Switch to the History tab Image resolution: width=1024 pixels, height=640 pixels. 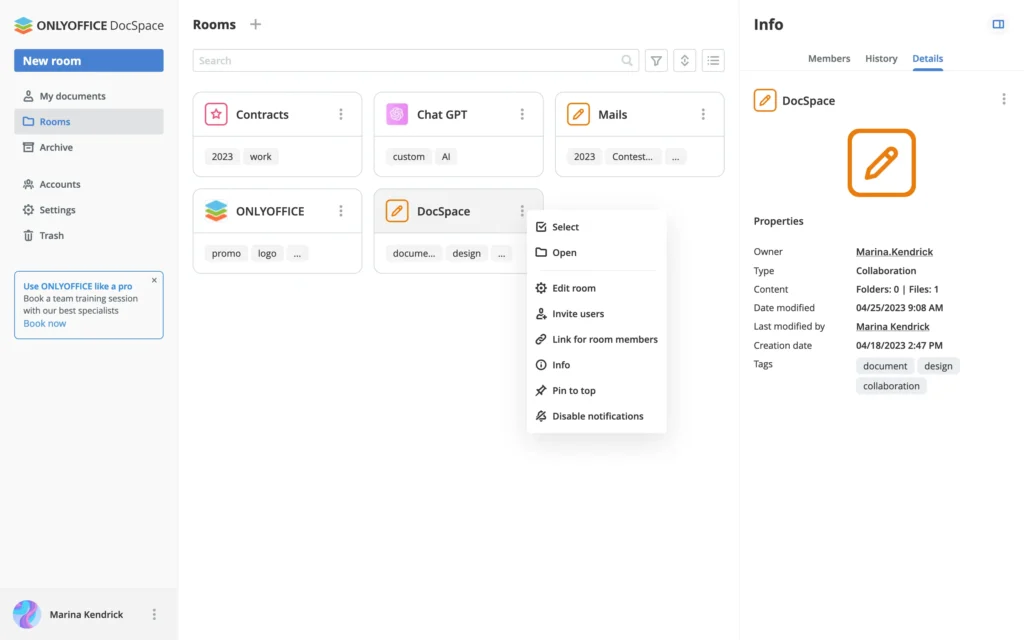coord(881,58)
